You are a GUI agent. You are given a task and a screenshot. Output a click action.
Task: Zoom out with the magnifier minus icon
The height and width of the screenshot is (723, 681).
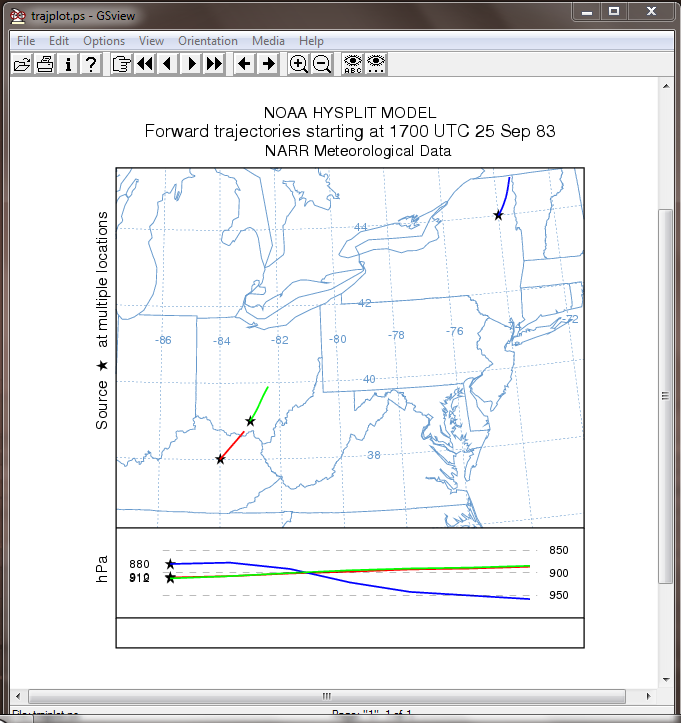321,64
